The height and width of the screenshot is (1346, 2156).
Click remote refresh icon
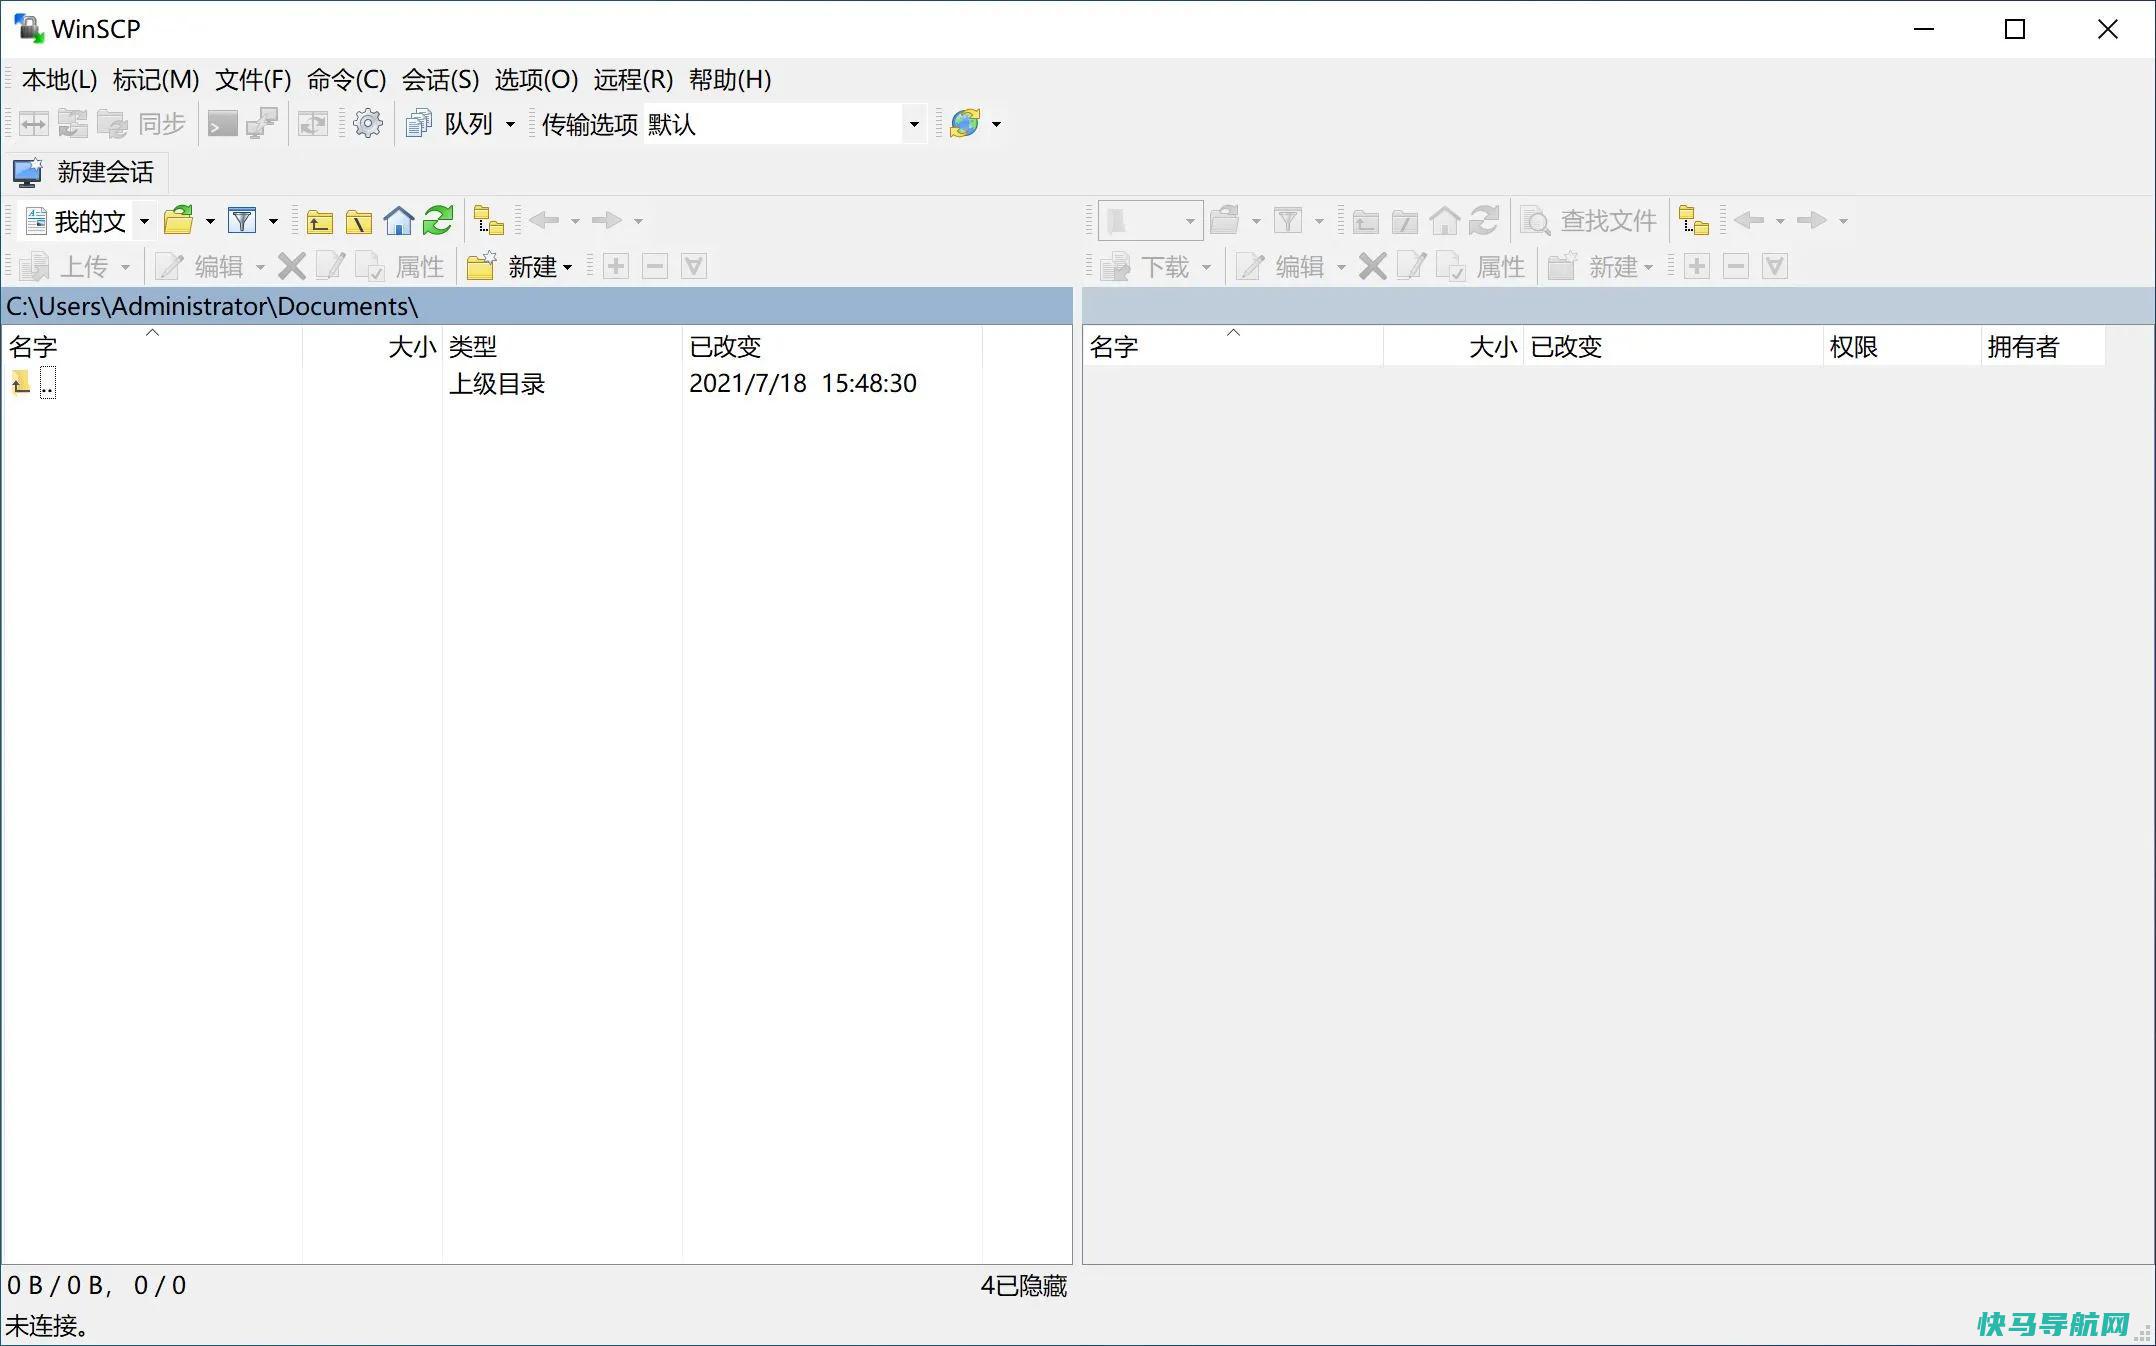tap(1484, 221)
